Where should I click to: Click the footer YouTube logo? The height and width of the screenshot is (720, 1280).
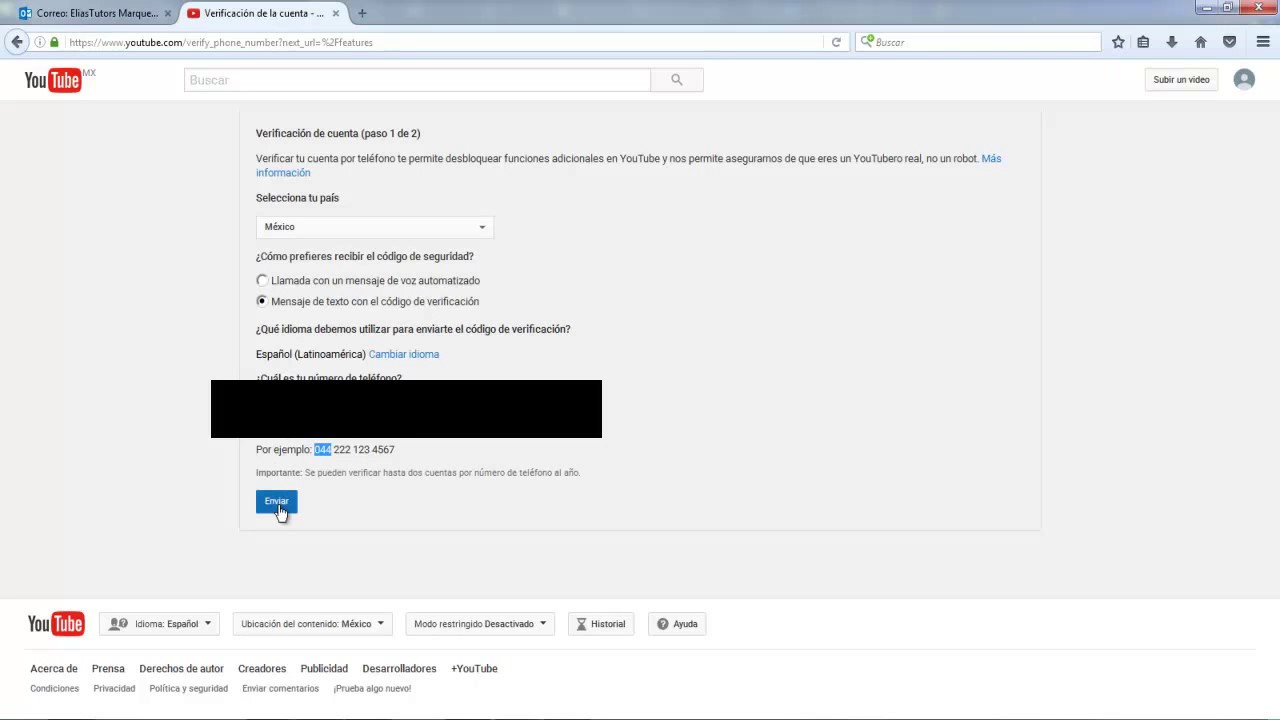coord(56,624)
